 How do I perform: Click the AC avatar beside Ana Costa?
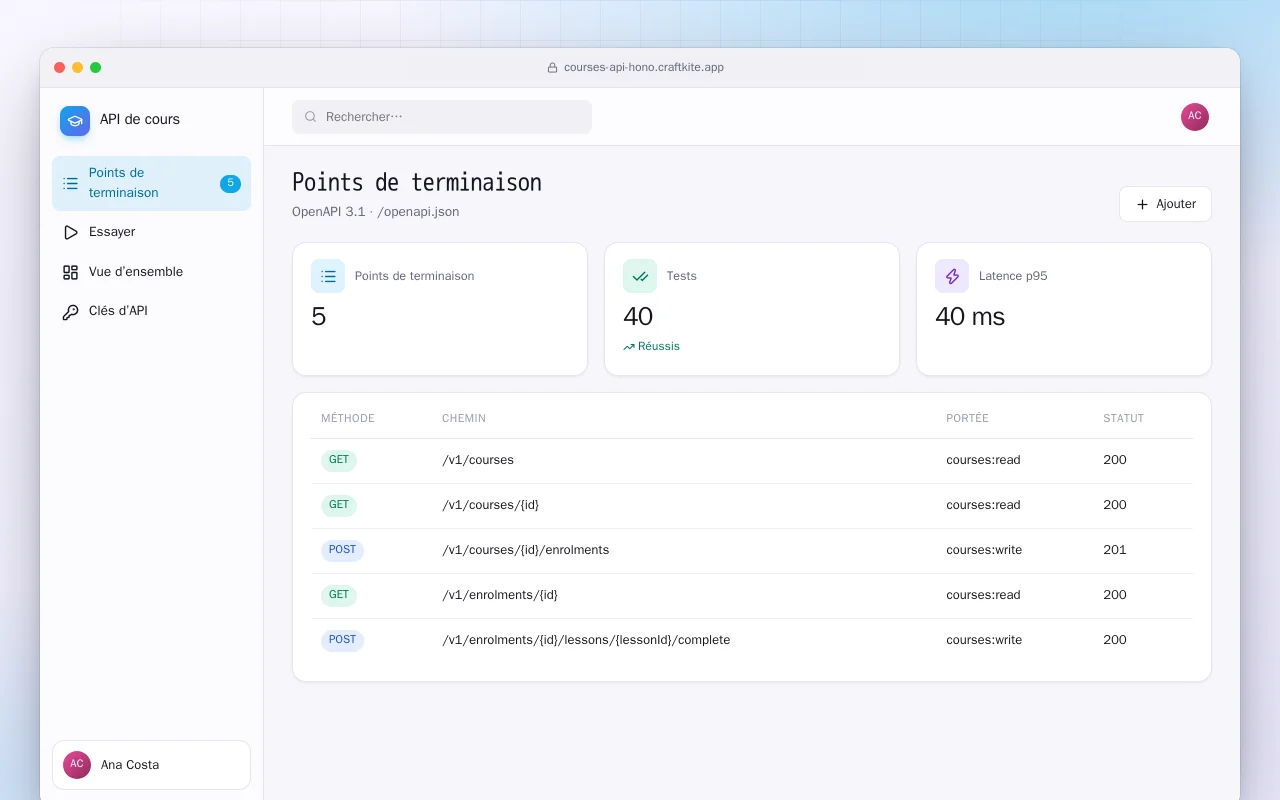[77, 765]
